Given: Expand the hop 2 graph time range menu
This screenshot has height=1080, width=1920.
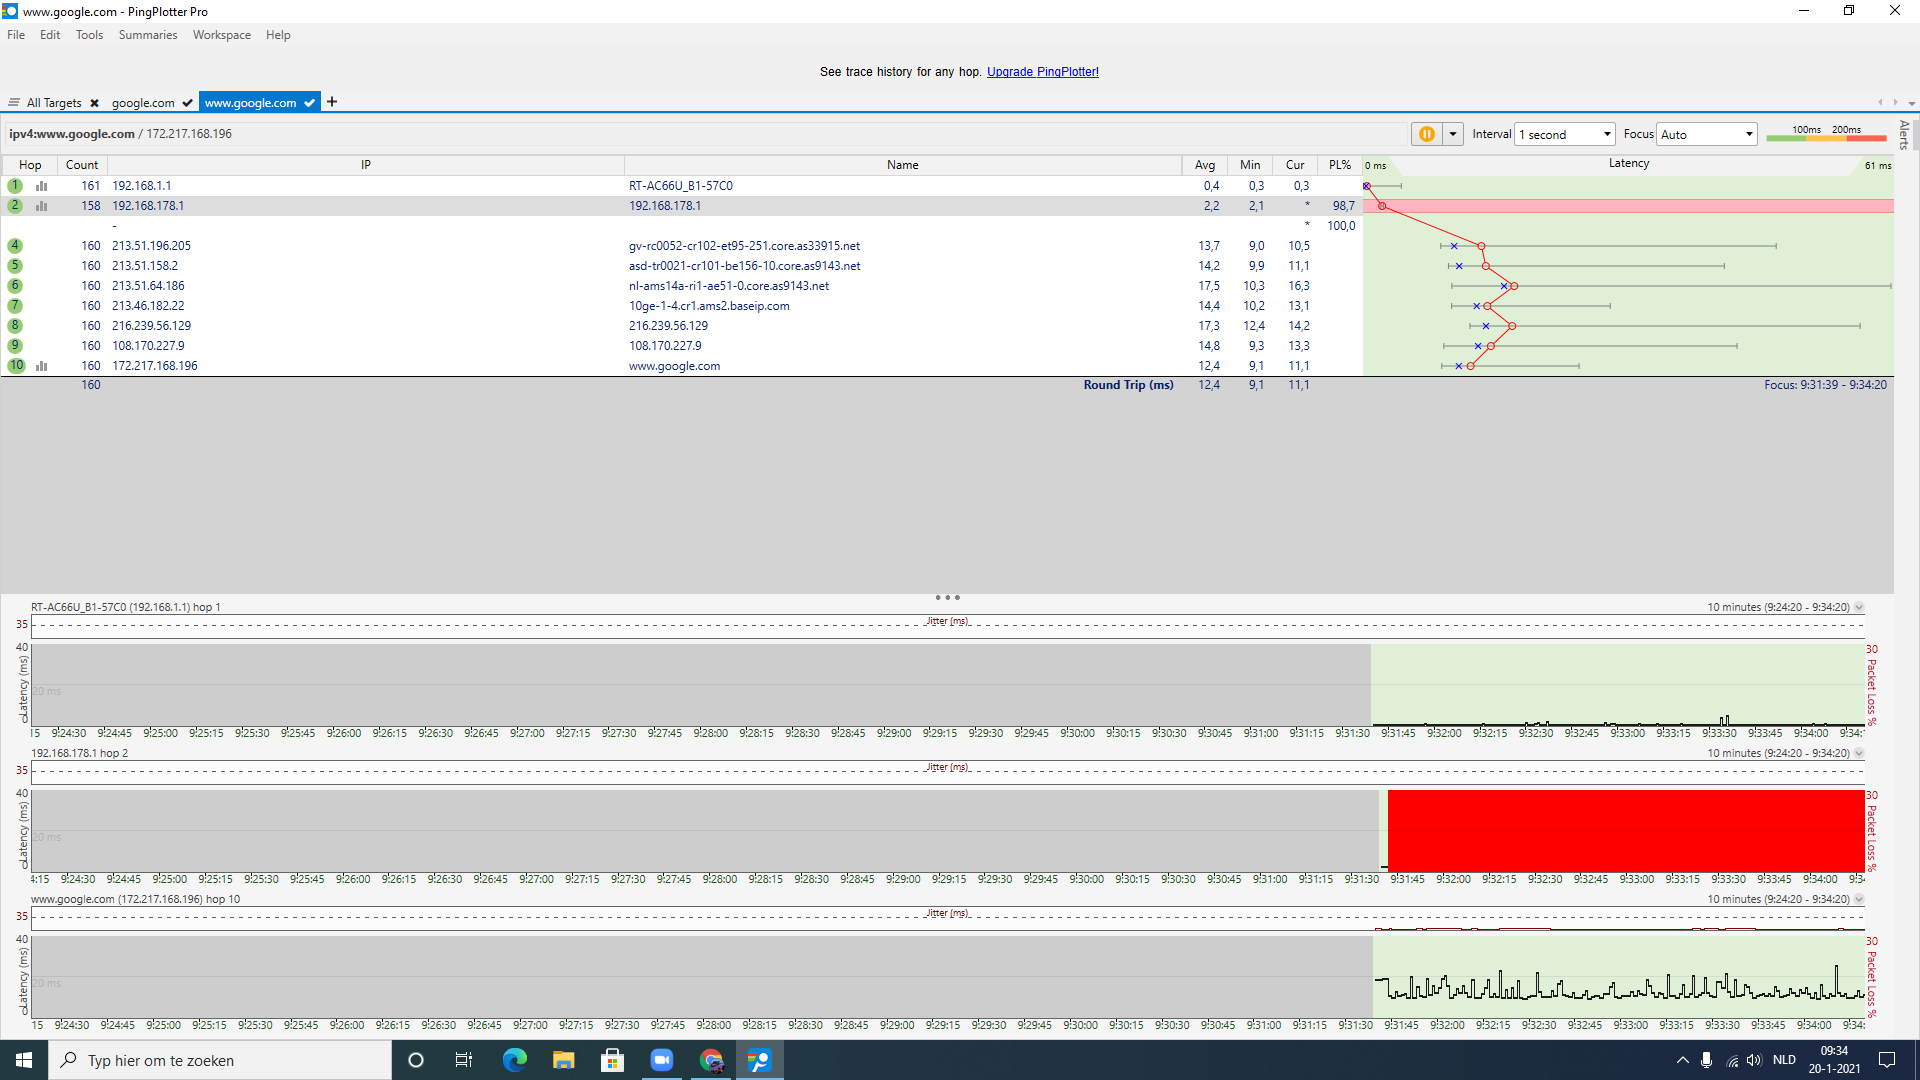Looking at the screenshot, I should (1859, 754).
